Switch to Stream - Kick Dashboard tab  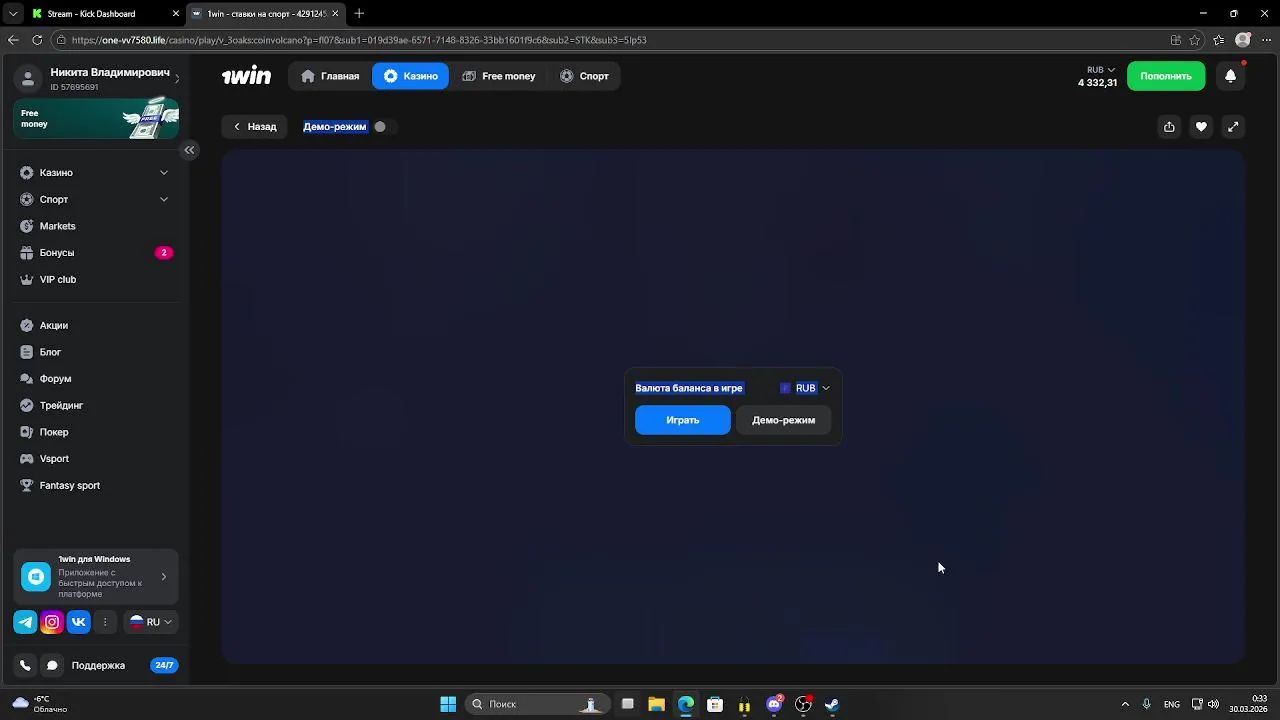(104, 14)
